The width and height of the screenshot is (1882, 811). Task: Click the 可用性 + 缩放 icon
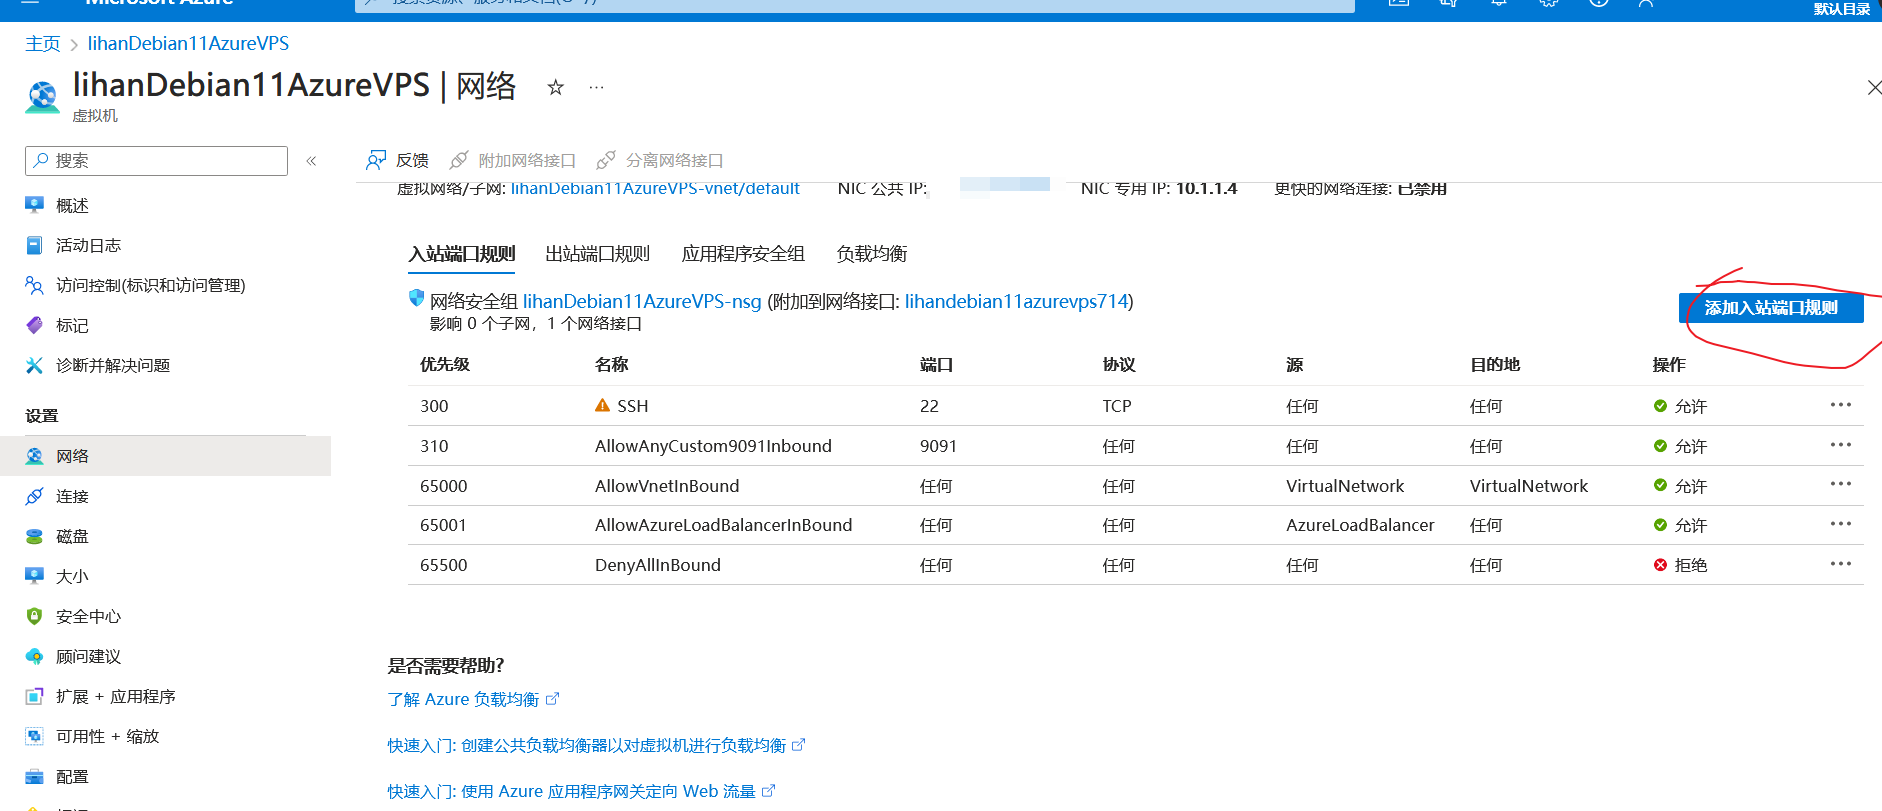pos(34,736)
